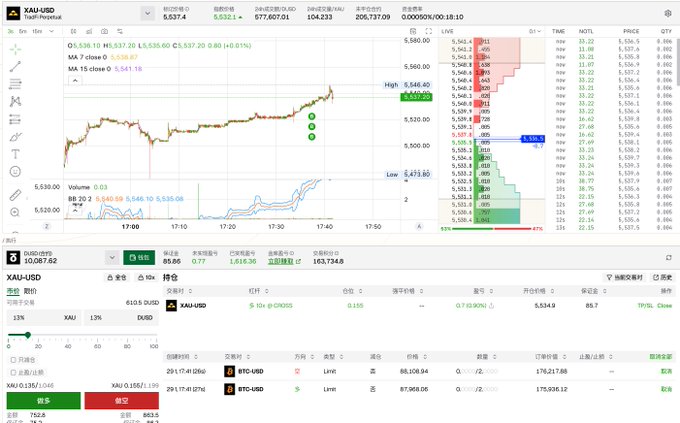Tick the first checkbox under the slider
Screen dimensions: 680x423
(x=13, y=360)
